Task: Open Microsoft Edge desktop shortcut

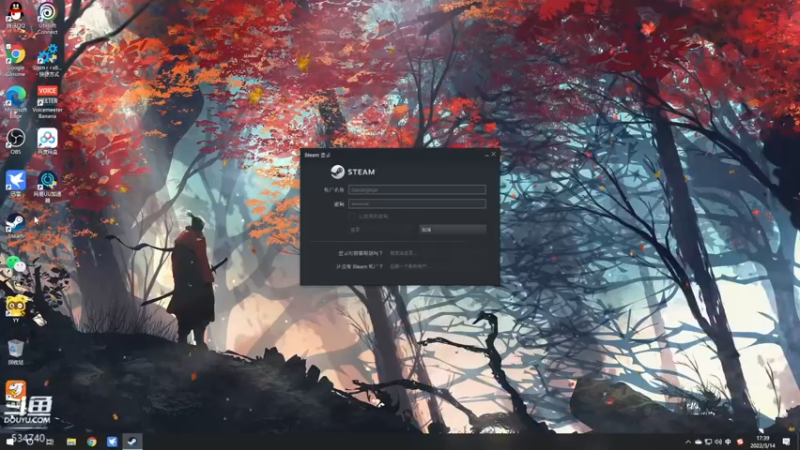Action: 16,102
